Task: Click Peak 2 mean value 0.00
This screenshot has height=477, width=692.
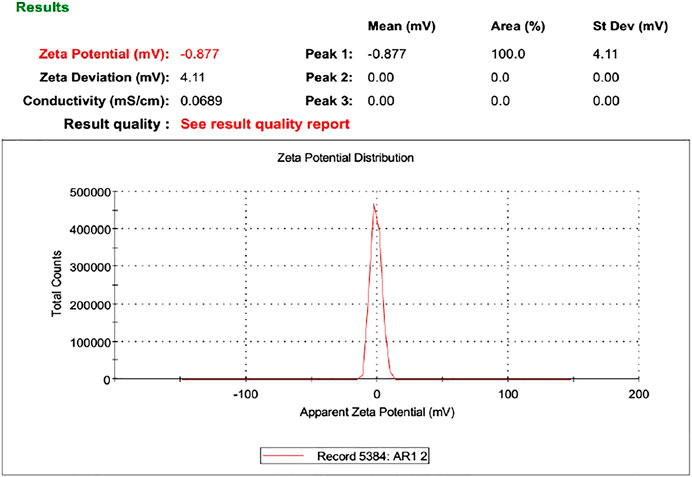Action: pyautogui.click(x=381, y=77)
